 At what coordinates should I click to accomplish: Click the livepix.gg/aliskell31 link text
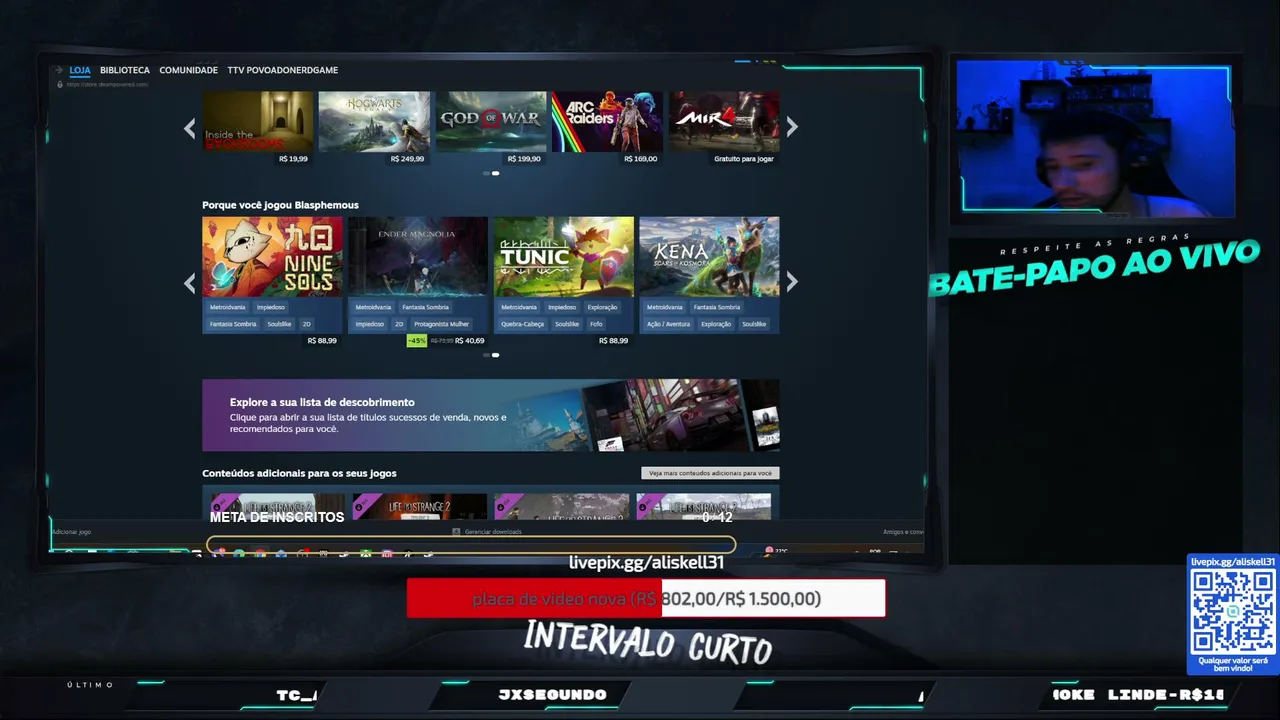coord(646,563)
